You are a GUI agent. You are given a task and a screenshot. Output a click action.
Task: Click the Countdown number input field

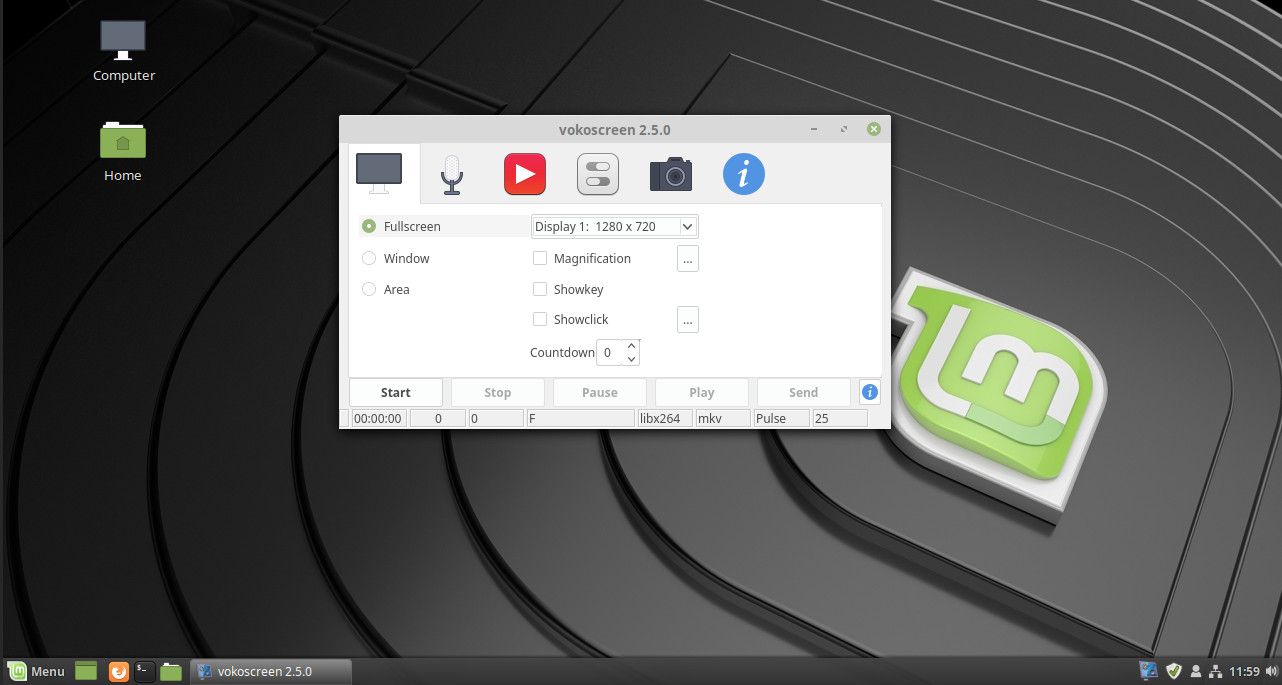(x=609, y=352)
